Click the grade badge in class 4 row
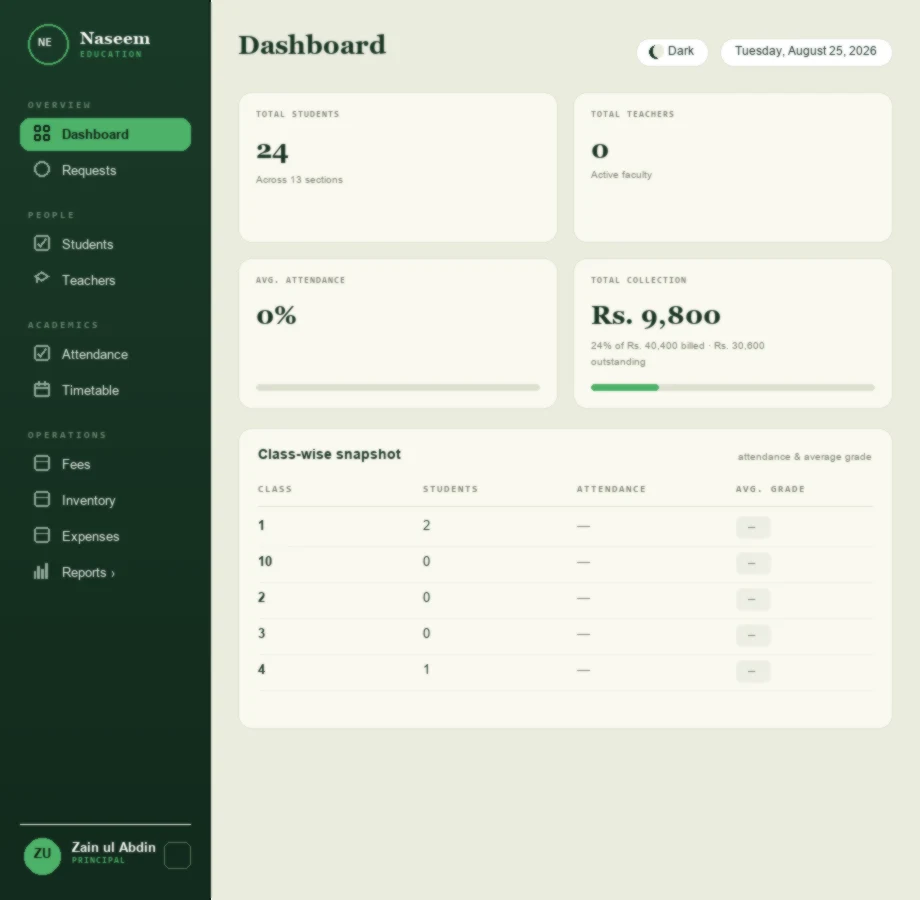Screen dimensions: 920x900 752,671
